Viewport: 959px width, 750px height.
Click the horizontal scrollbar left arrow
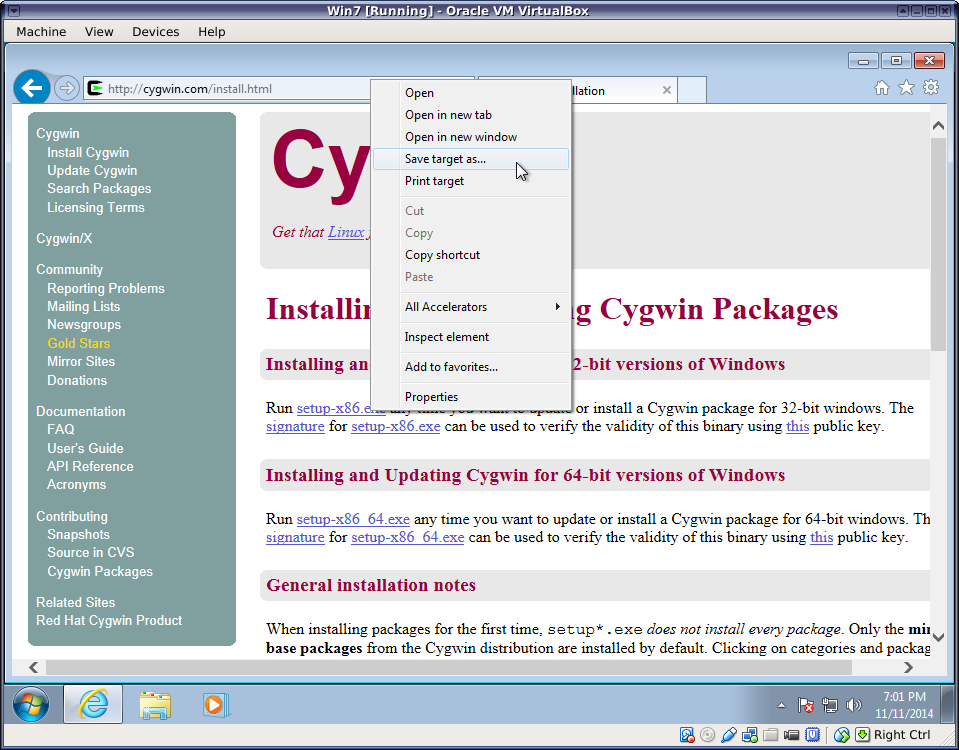(x=34, y=667)
